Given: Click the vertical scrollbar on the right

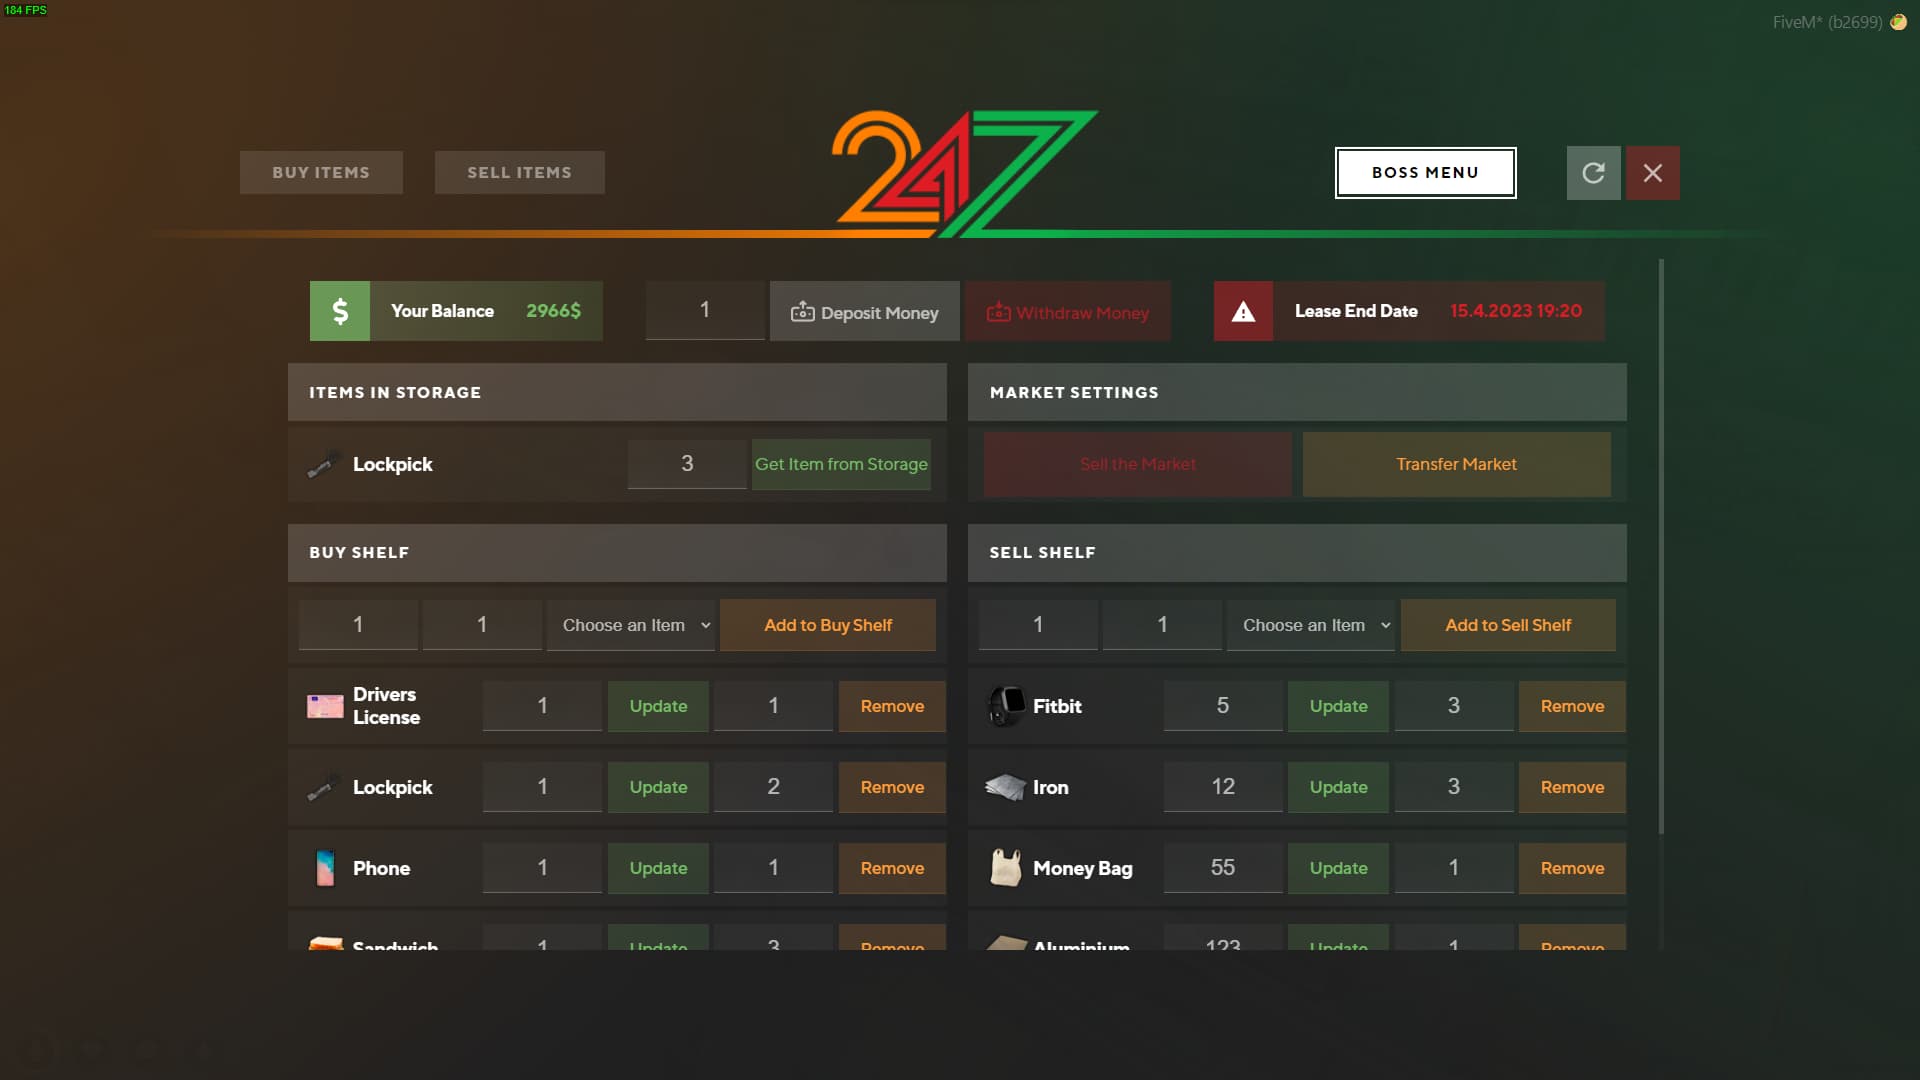Looking at the screenshot, I should tap(1661, 546).
